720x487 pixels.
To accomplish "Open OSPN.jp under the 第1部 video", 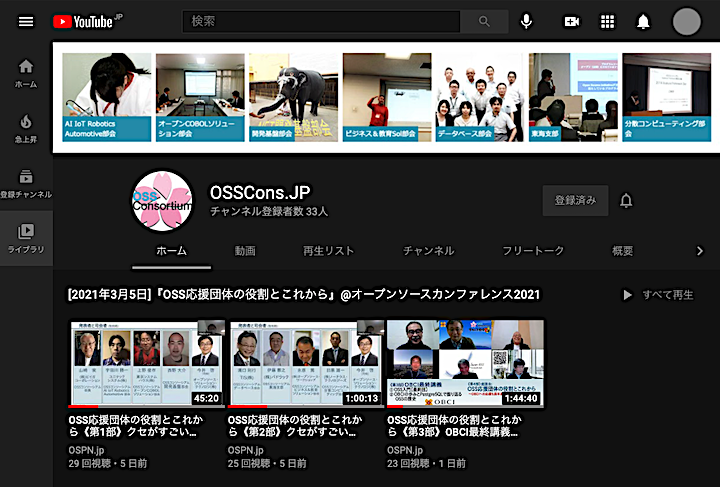I will (86, 450).
